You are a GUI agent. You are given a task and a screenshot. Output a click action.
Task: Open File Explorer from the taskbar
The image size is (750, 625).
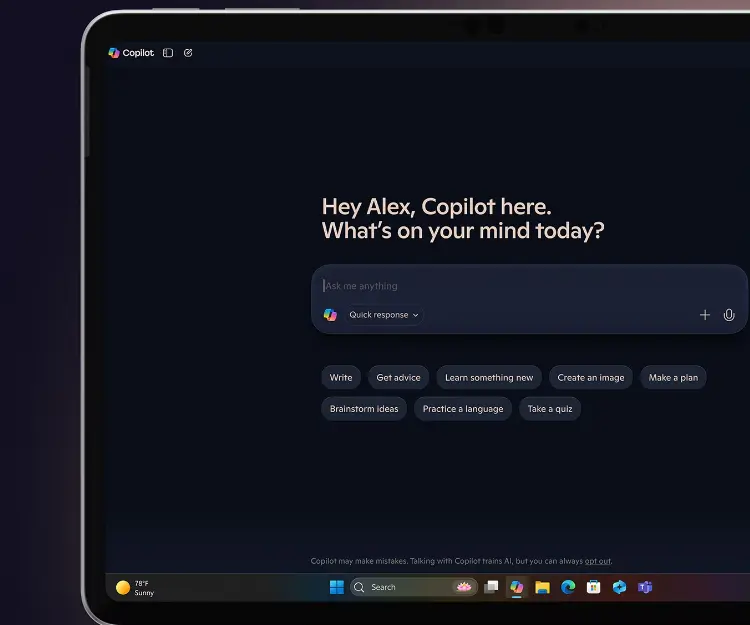pos(542,587)
